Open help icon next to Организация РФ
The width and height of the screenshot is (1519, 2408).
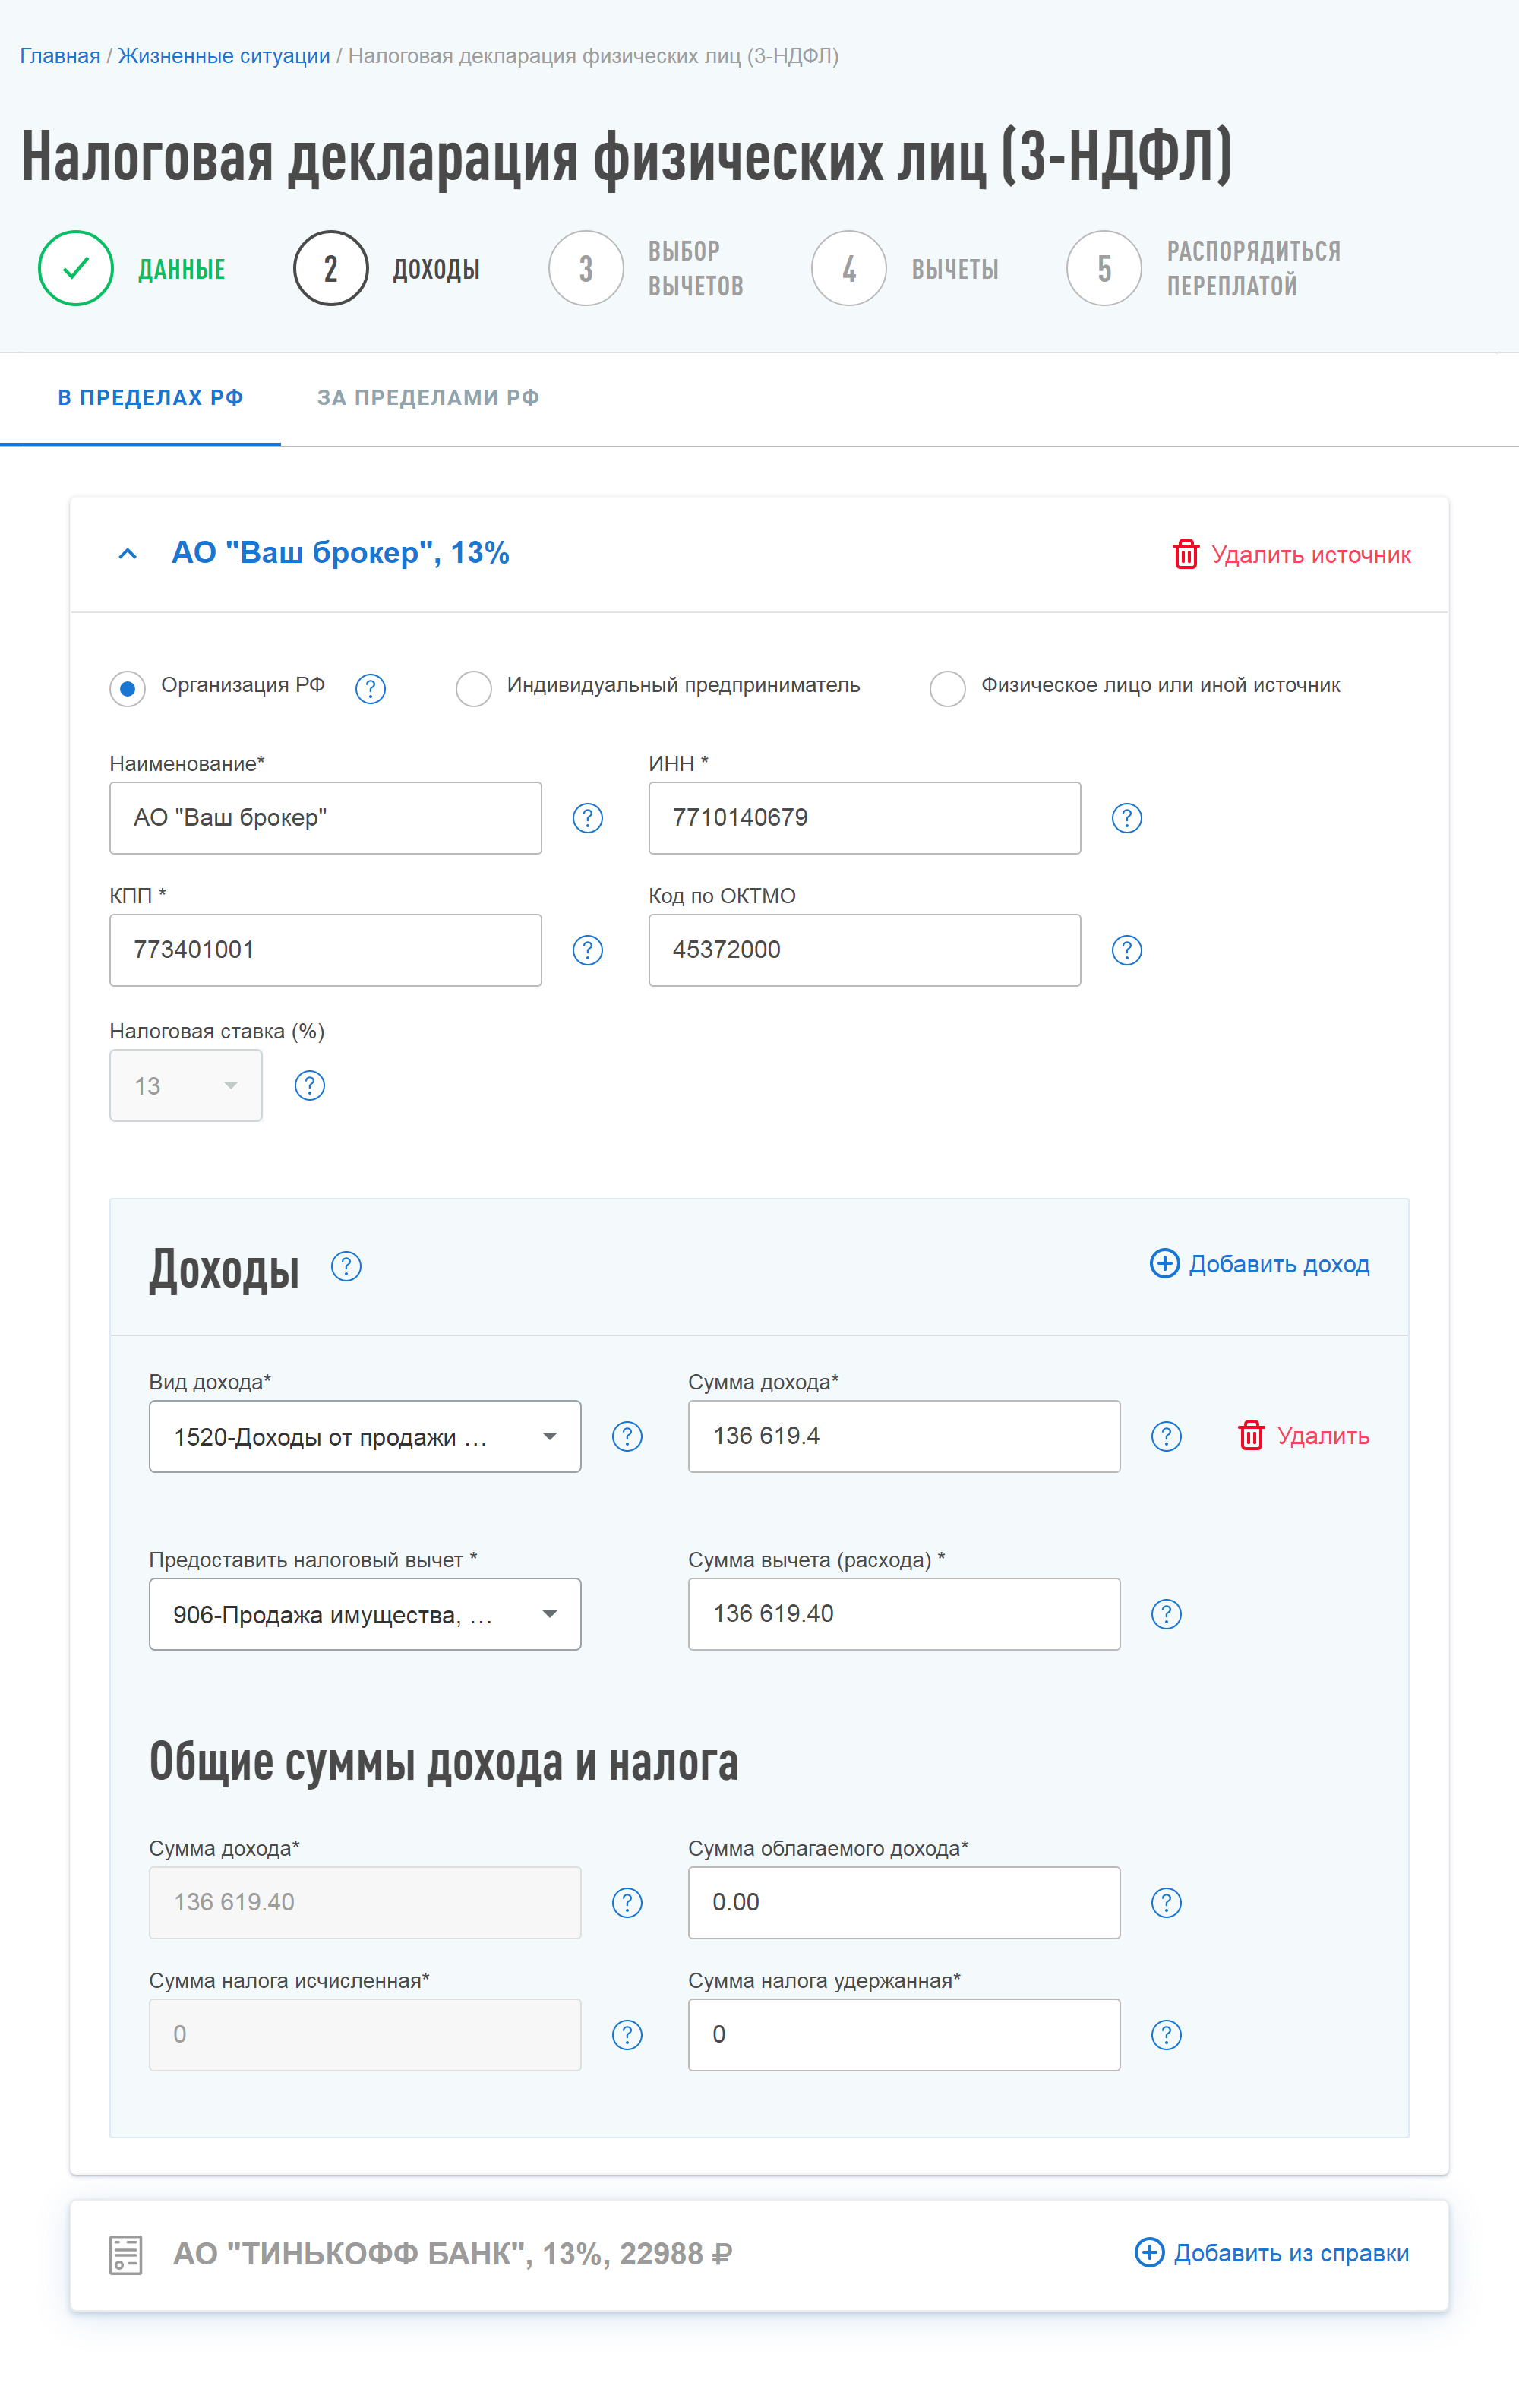pos(370,688)
